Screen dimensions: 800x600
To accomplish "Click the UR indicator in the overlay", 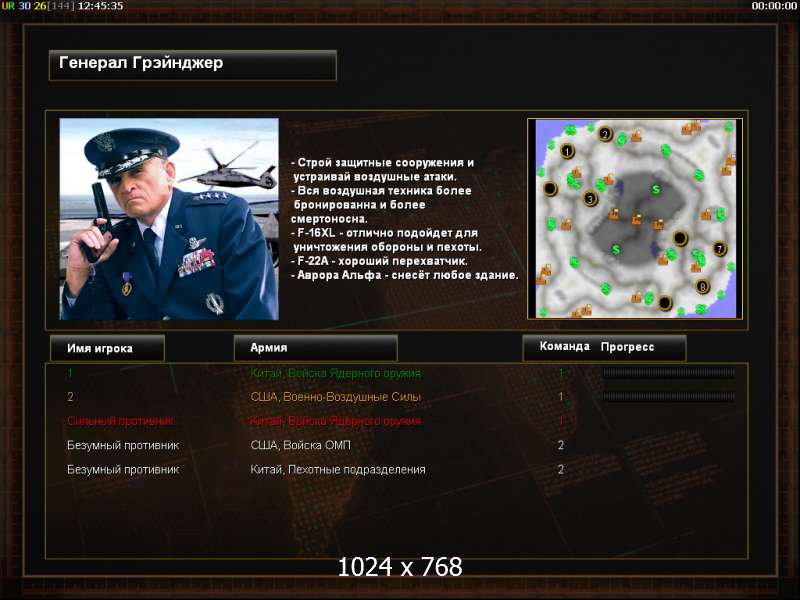I will coord(8,6).
